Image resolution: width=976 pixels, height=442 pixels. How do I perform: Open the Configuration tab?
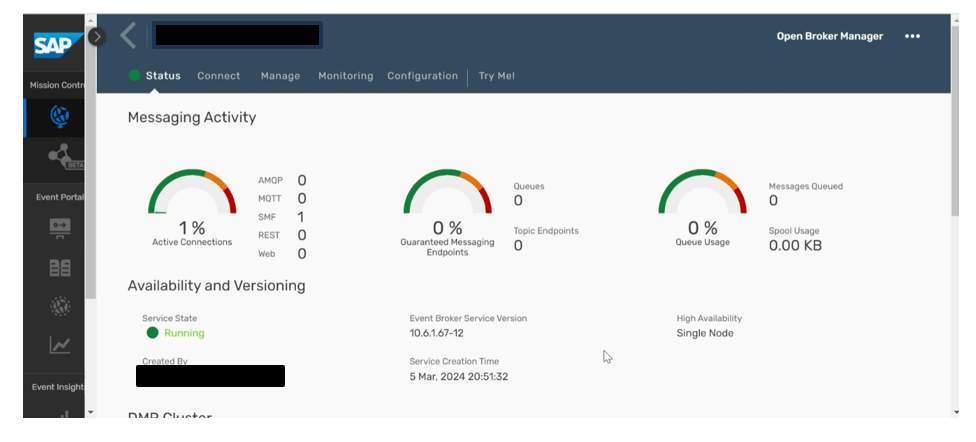click(423, 76)
